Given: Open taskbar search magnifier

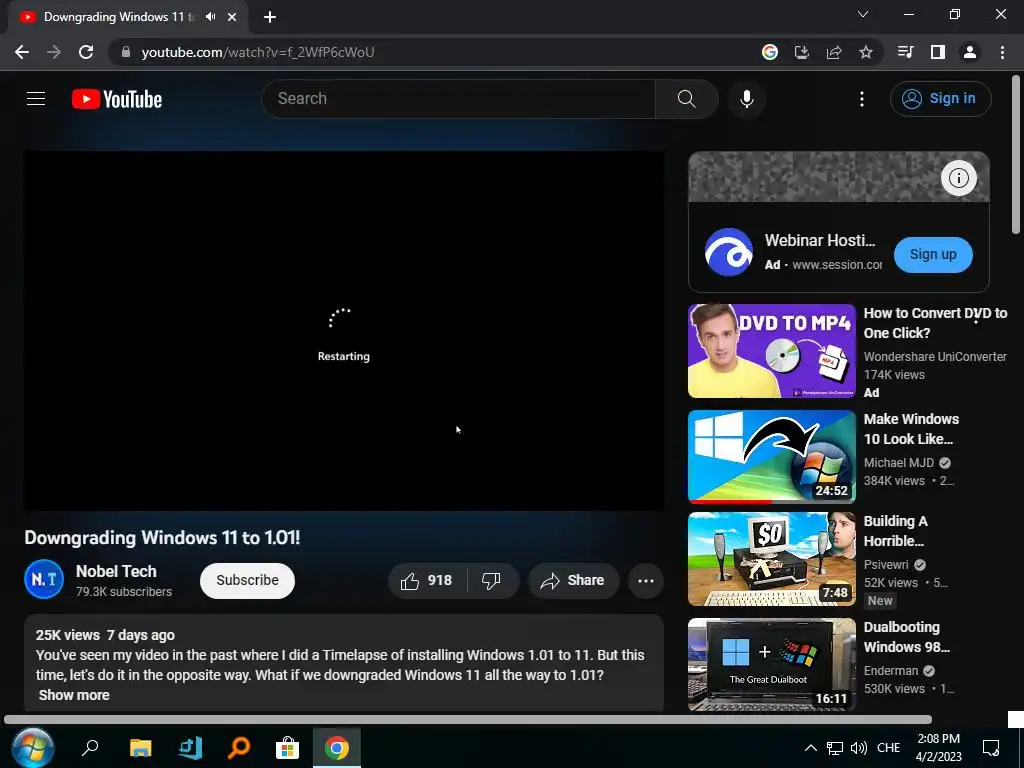Looking at the screenshot, I should pyautogui.click(x=89, y=748).
